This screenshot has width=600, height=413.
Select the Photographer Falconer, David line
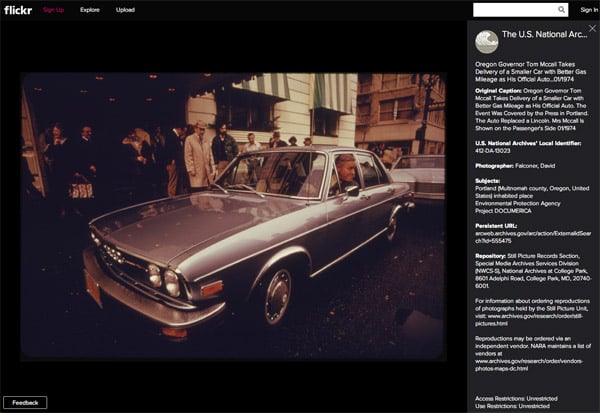tap(515, 166)
